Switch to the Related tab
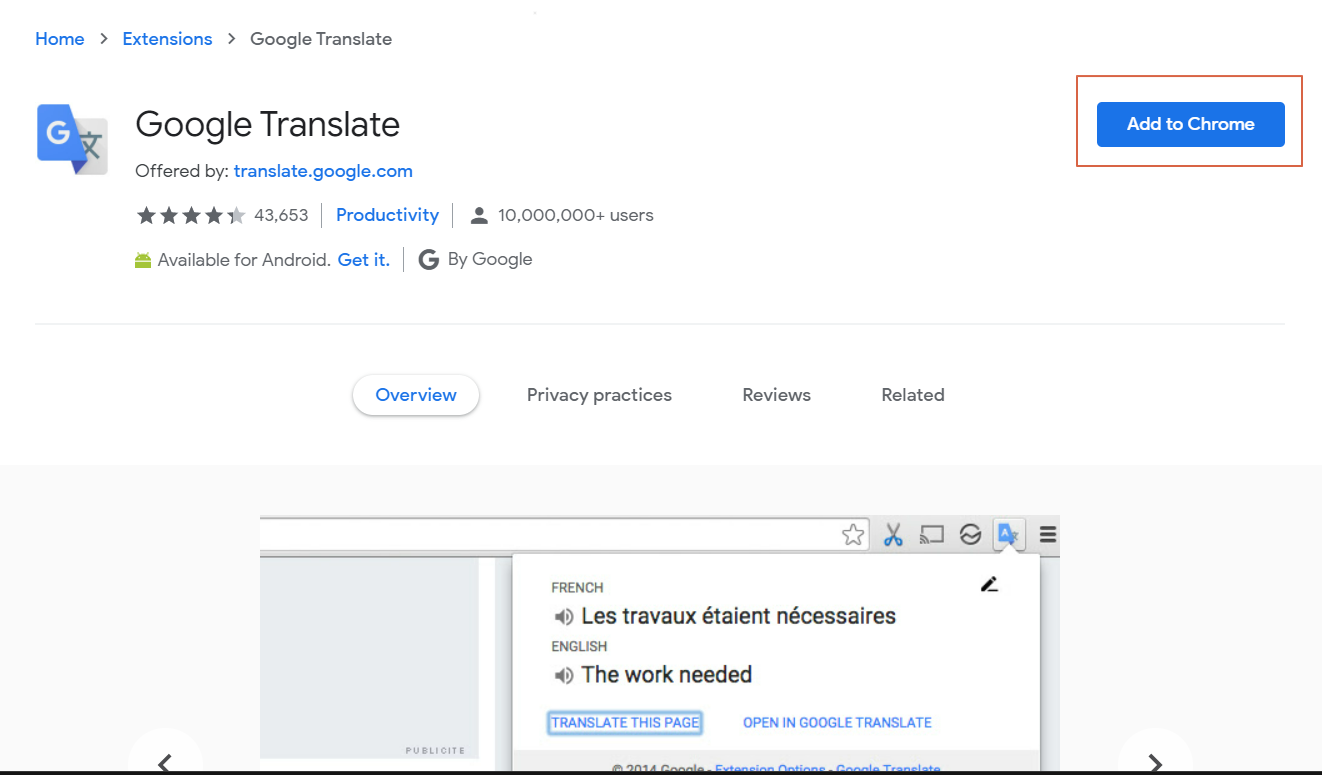 click(913, 395)
